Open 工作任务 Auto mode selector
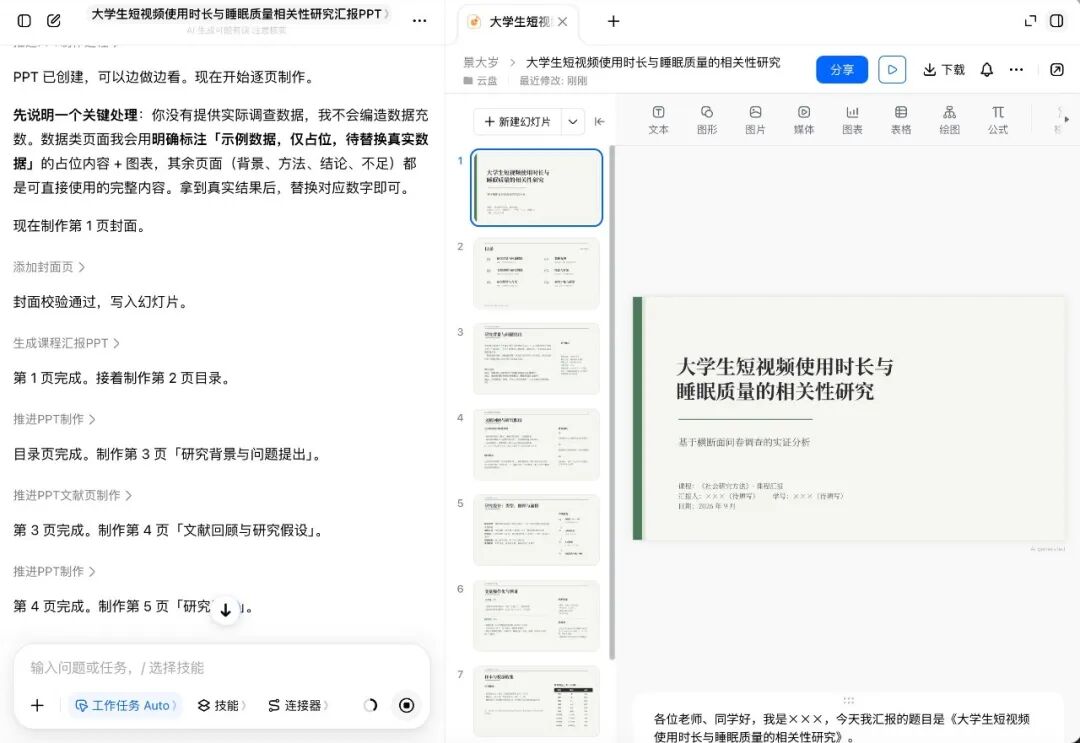Viewport: 1080px width, 743px height. click(125, 705)
